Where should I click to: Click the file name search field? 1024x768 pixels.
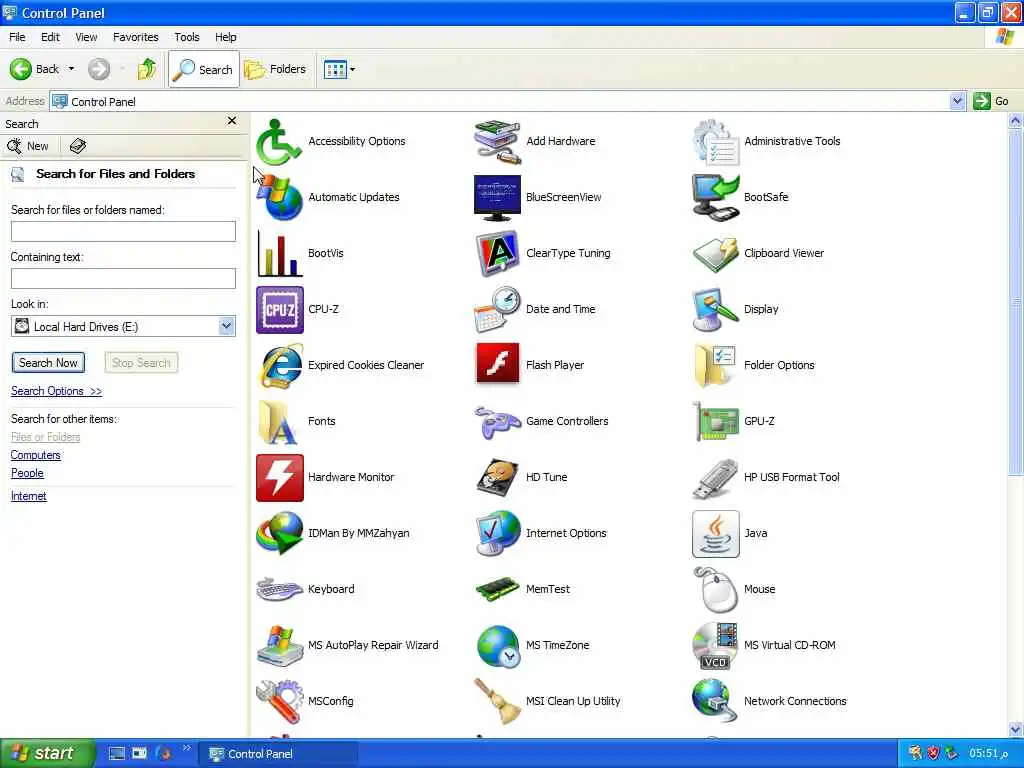point(123,231)
